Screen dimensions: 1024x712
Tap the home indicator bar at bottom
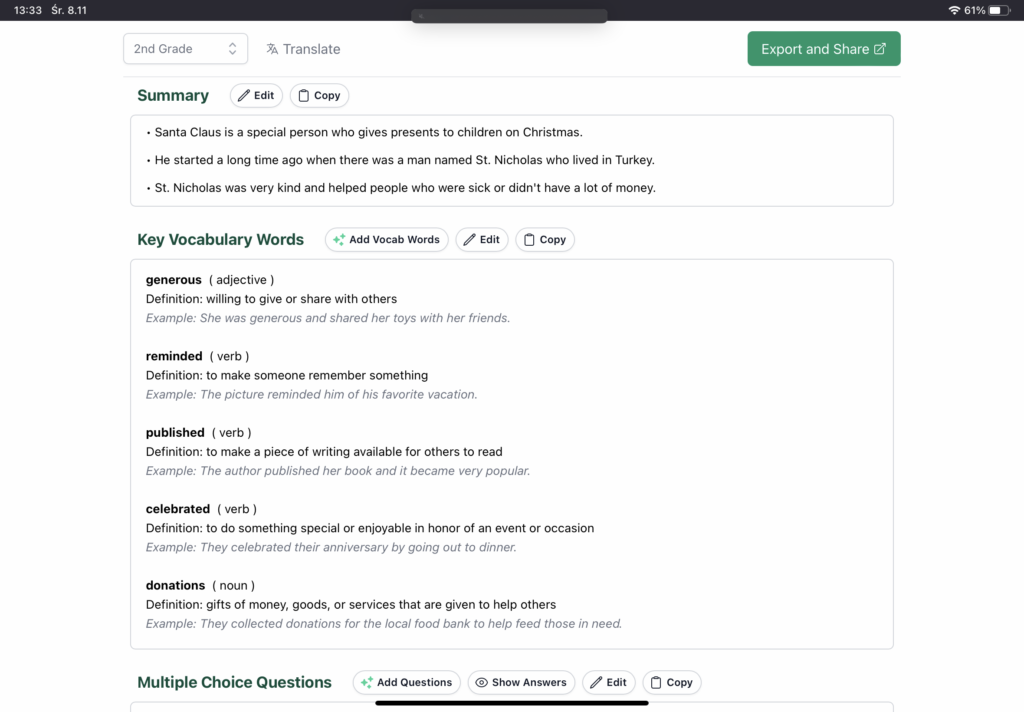click(512, 703)
